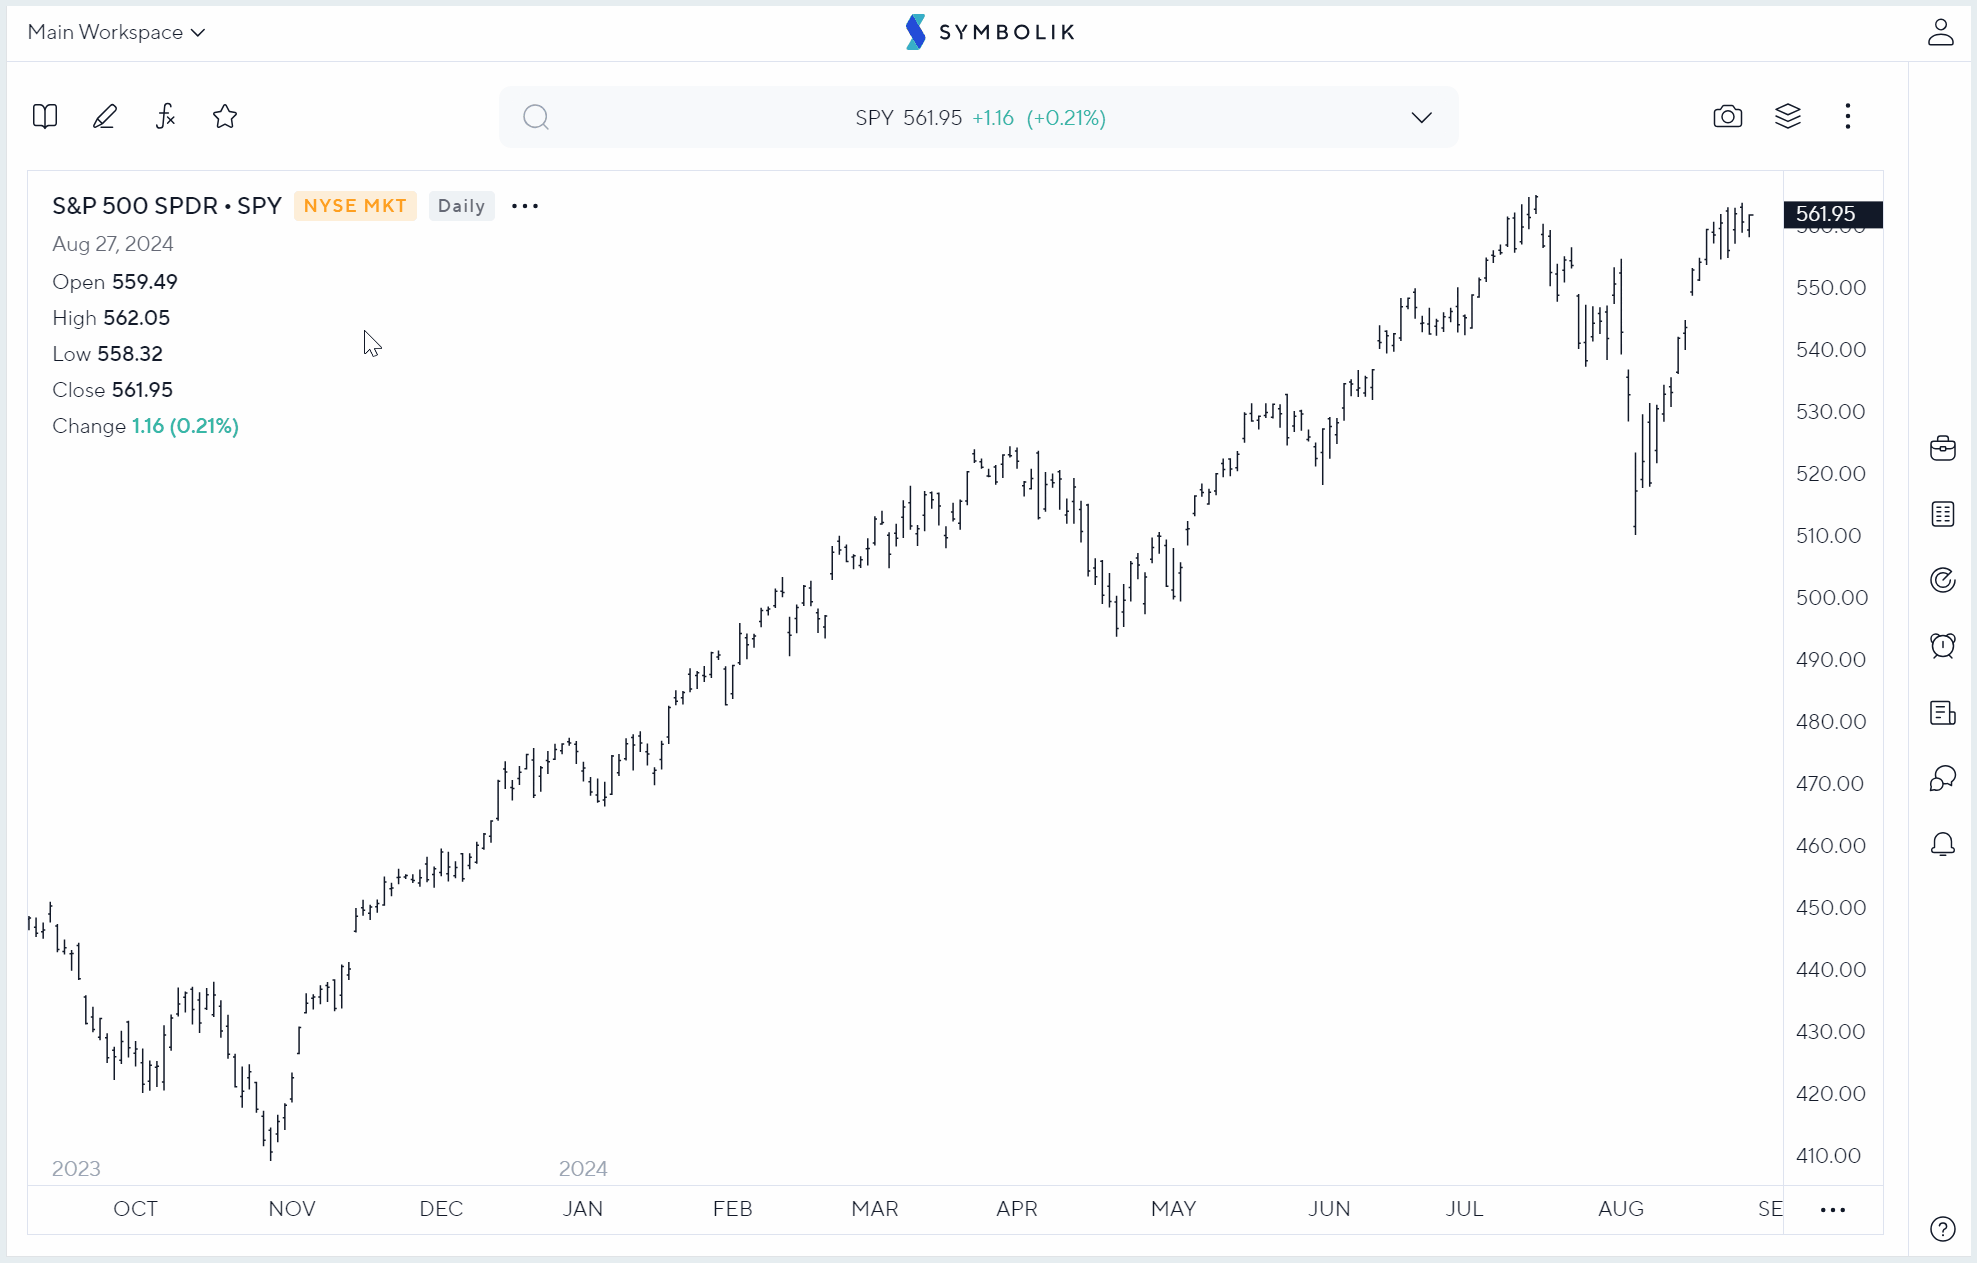The height and width of the screenshot is (1263, 1977).
Task: Open the chat bubbles icon
Action: pyautogui.click(x=1942, y=778)
